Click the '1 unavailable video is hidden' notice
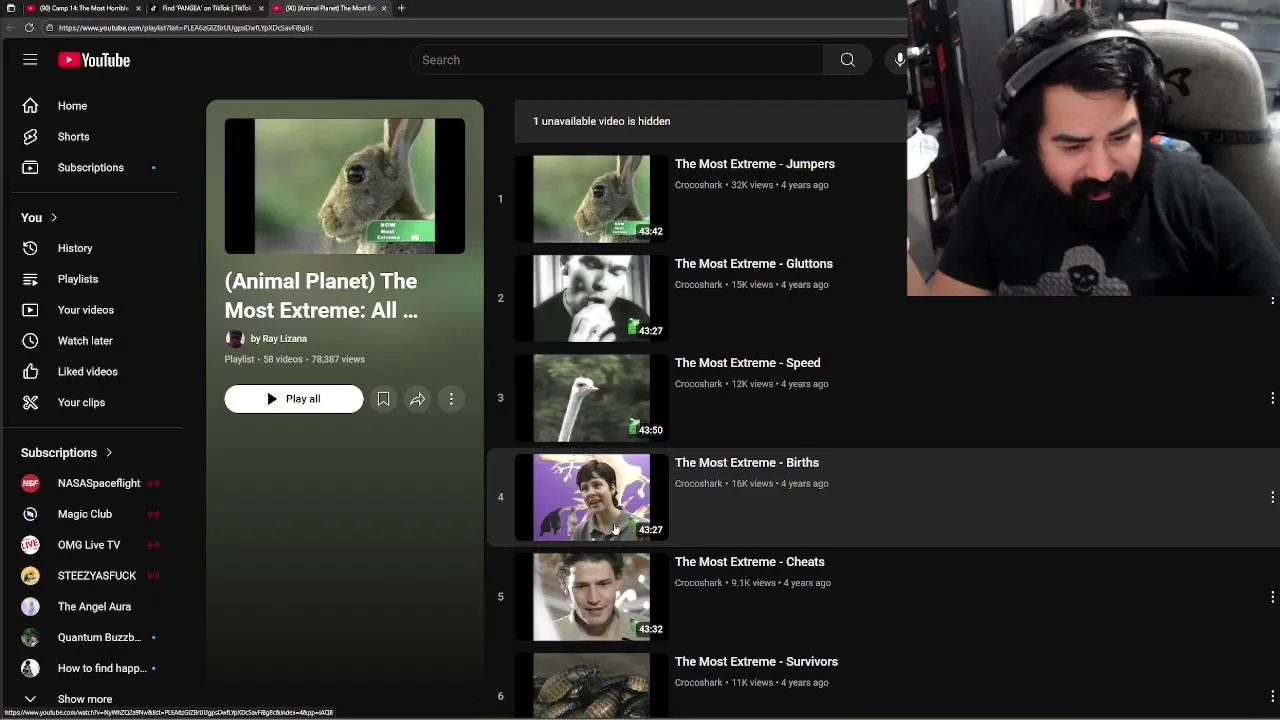Viewport: 1280px width, 720px height. (x=601, y=121)
